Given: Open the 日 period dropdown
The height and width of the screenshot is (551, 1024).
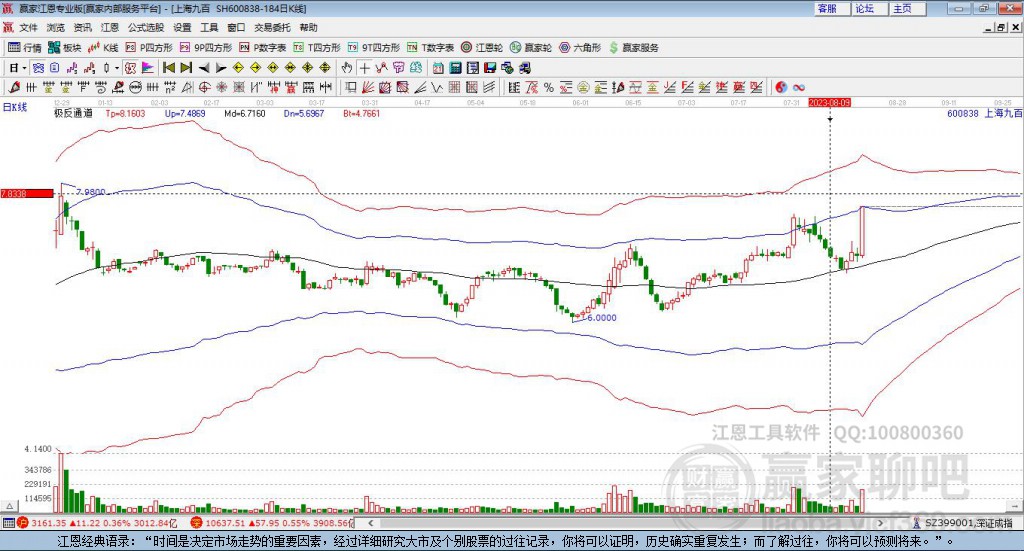Looking at the screenshot, I should [18, 68].
